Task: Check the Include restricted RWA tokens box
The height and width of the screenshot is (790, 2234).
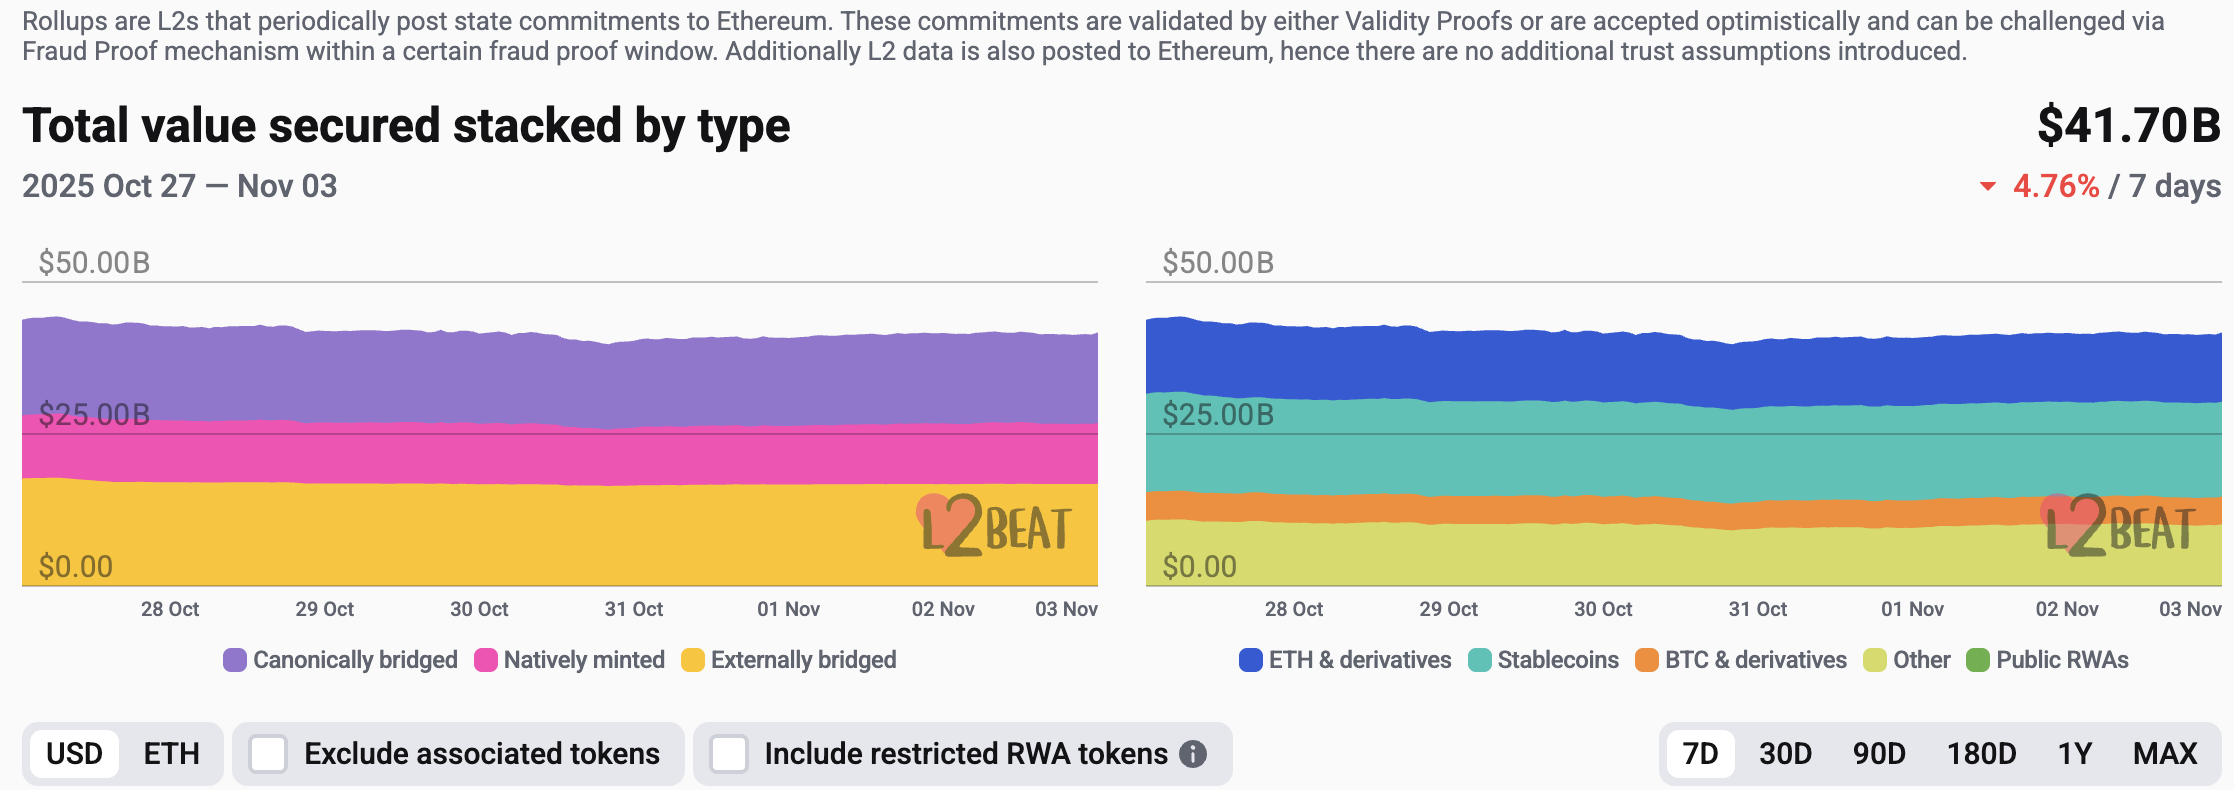Action: pyautogui.click(x=729, y=754)
